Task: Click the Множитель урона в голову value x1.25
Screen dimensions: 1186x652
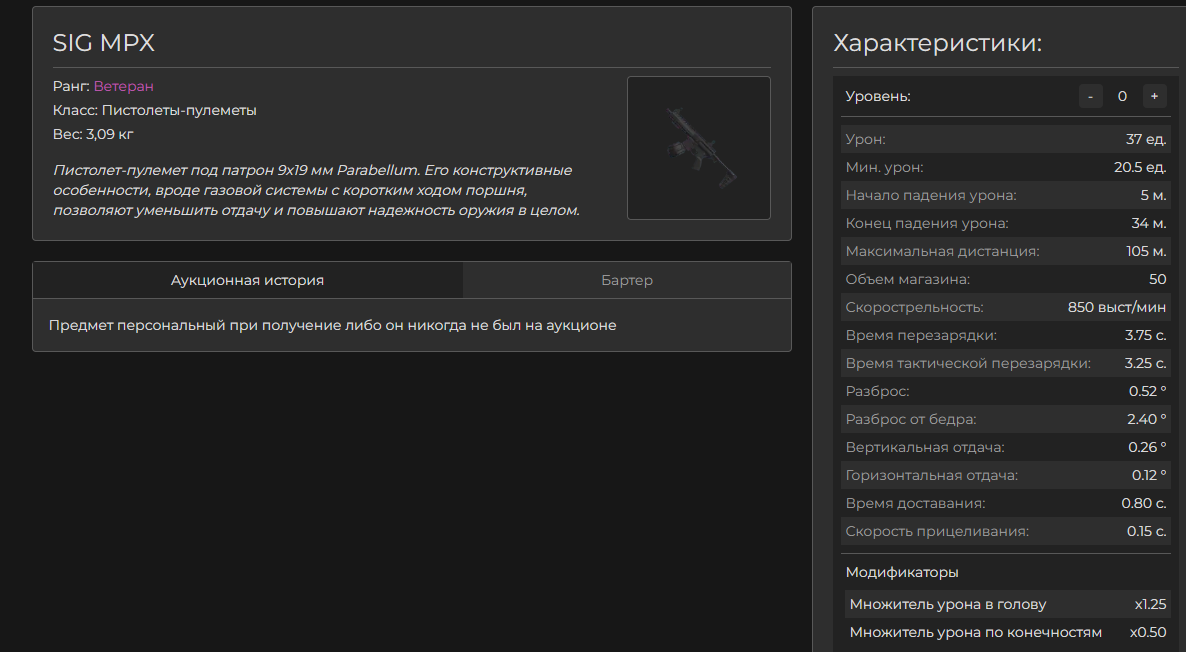Action: (x=1150, y=604)
